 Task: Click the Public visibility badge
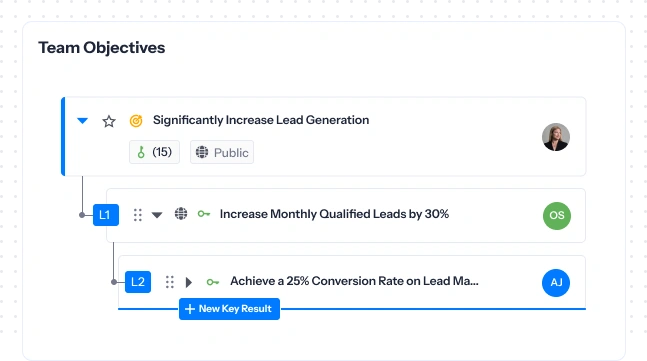pos(222,152)
